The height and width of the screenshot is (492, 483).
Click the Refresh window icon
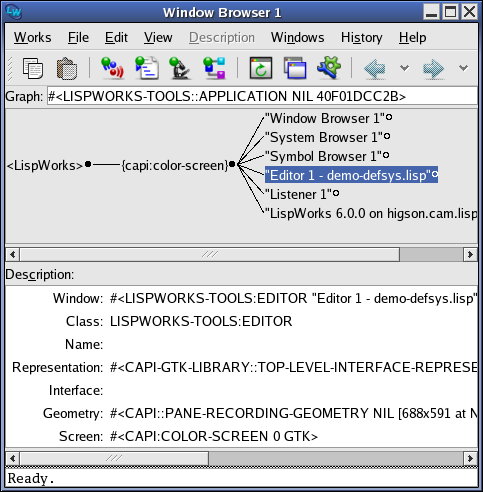(261, 68)
